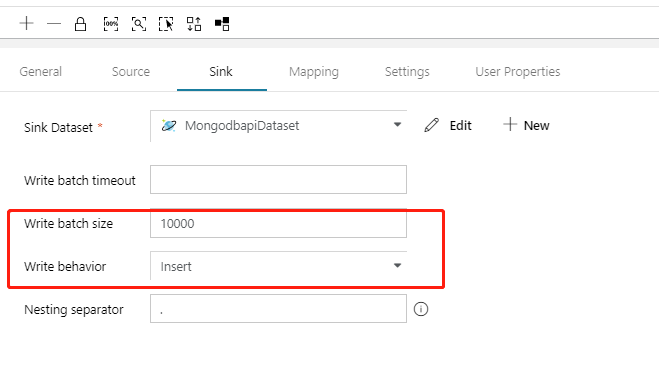Click the plus icon beside New
The height and width of the screenshot is (386, 659).
click(510, 124)
